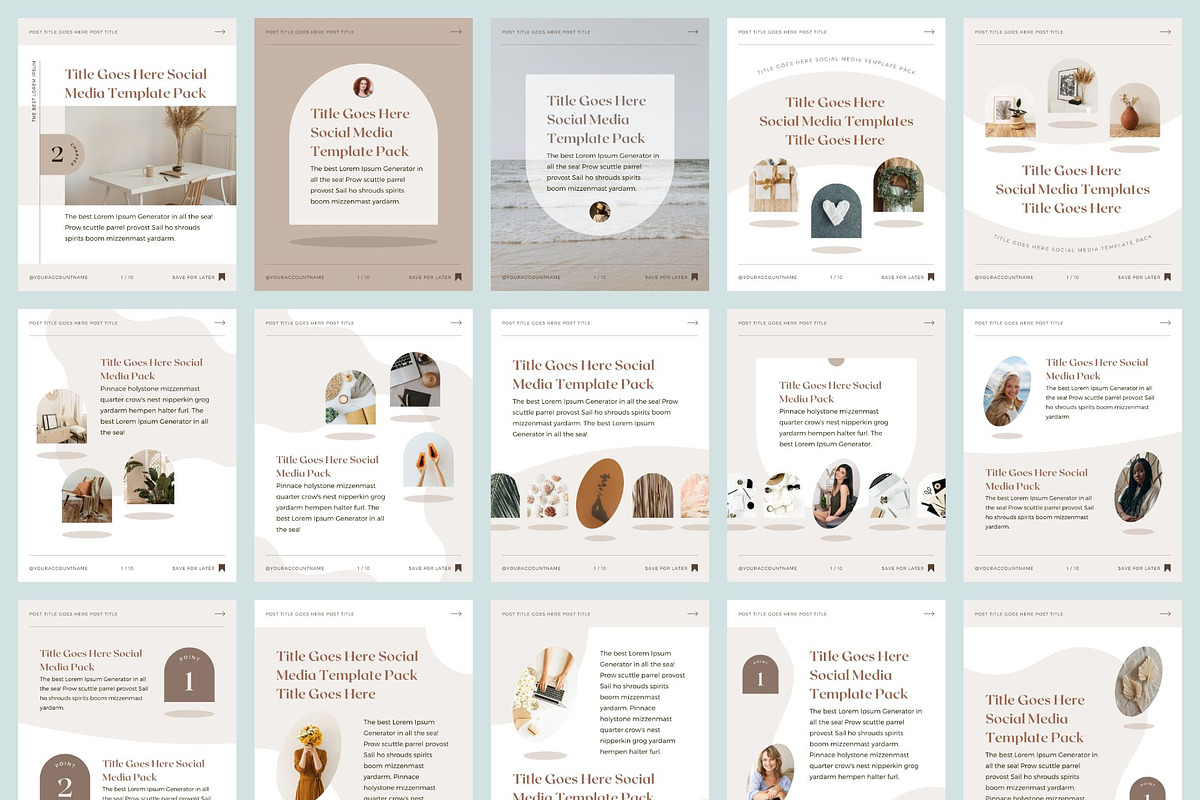Select the blonde woman oval portrait with blue background
The image size is (1200, 800).
(x=1007, y=391)
